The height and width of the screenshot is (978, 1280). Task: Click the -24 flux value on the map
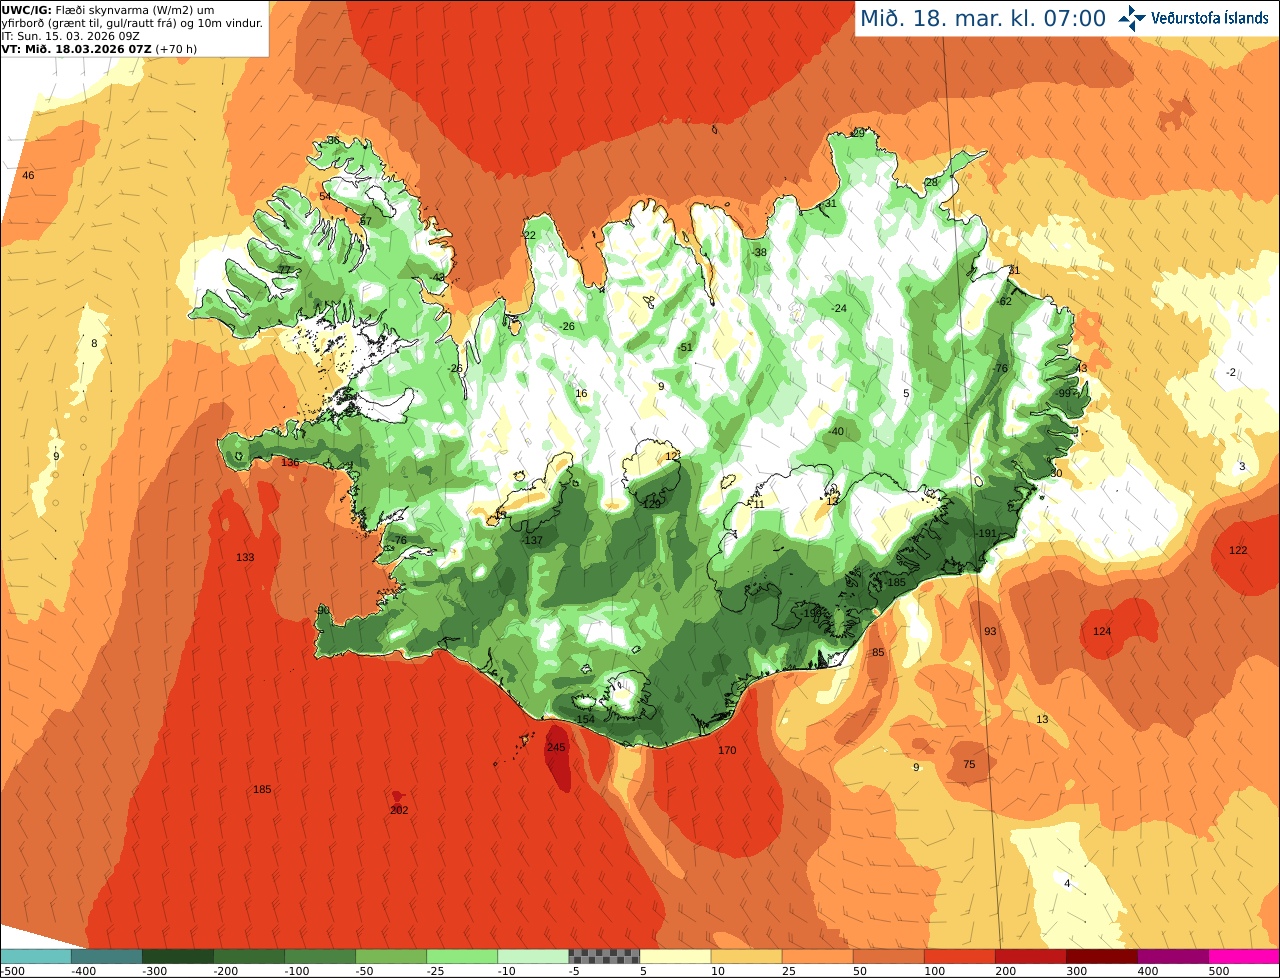(x=839, y=308)
